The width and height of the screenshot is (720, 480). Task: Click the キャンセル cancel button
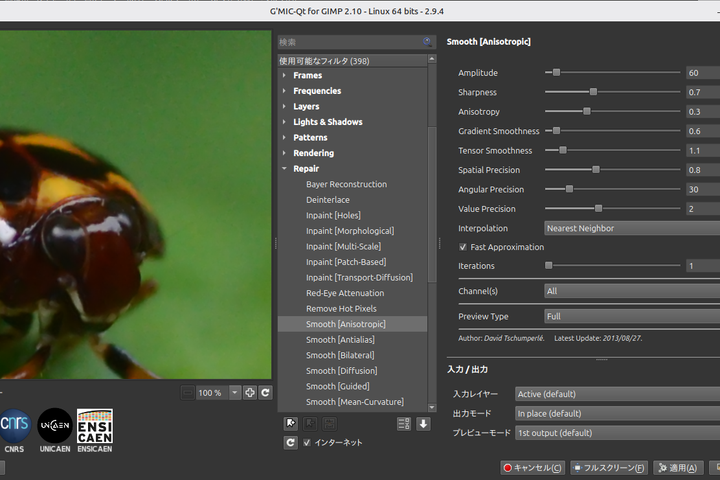pos(533,467)
